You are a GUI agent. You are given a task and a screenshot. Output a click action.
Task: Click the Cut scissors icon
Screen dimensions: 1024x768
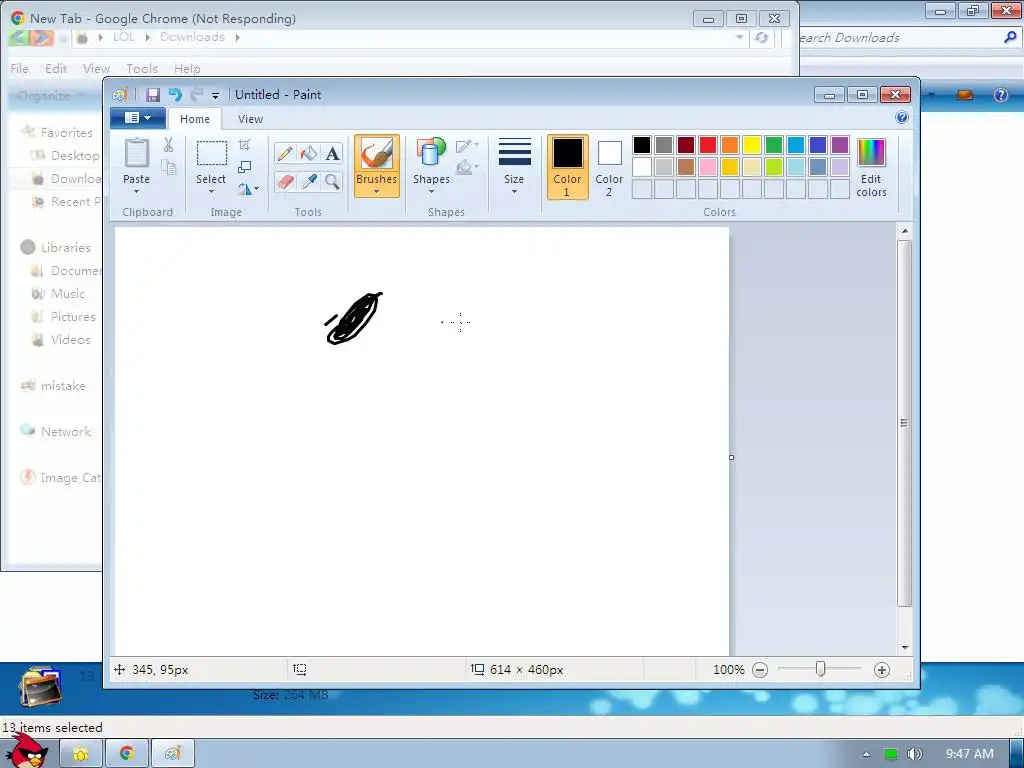(x=168, y=145)
